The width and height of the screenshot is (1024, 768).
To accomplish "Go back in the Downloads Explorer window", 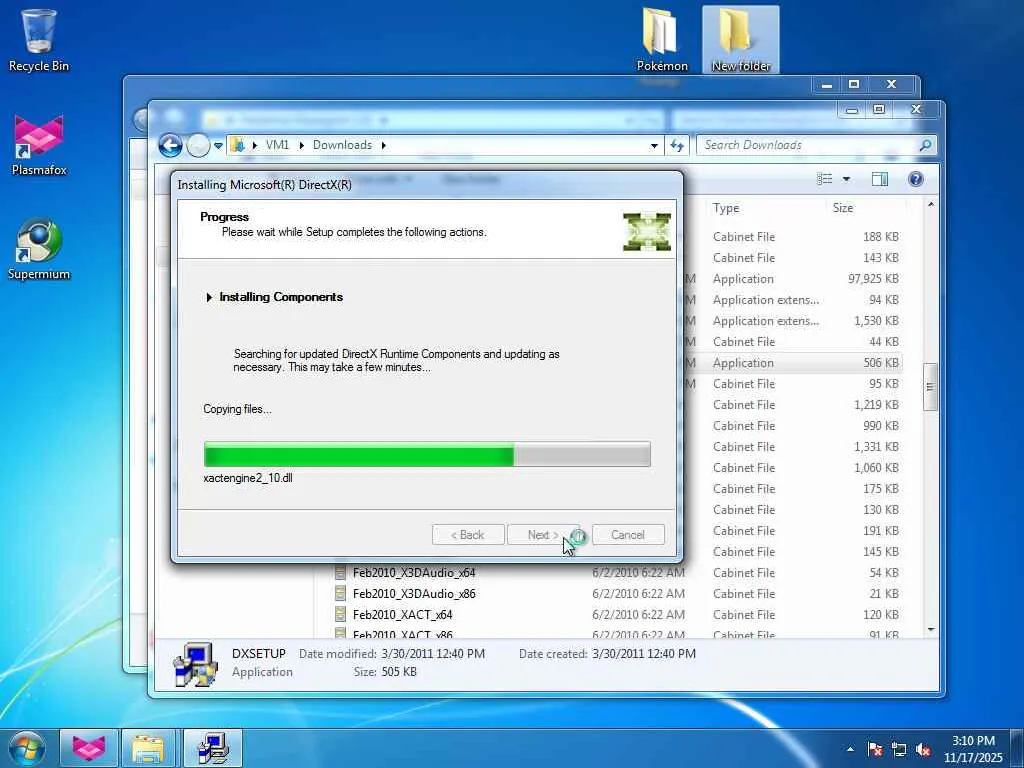I will pos(170,145).
